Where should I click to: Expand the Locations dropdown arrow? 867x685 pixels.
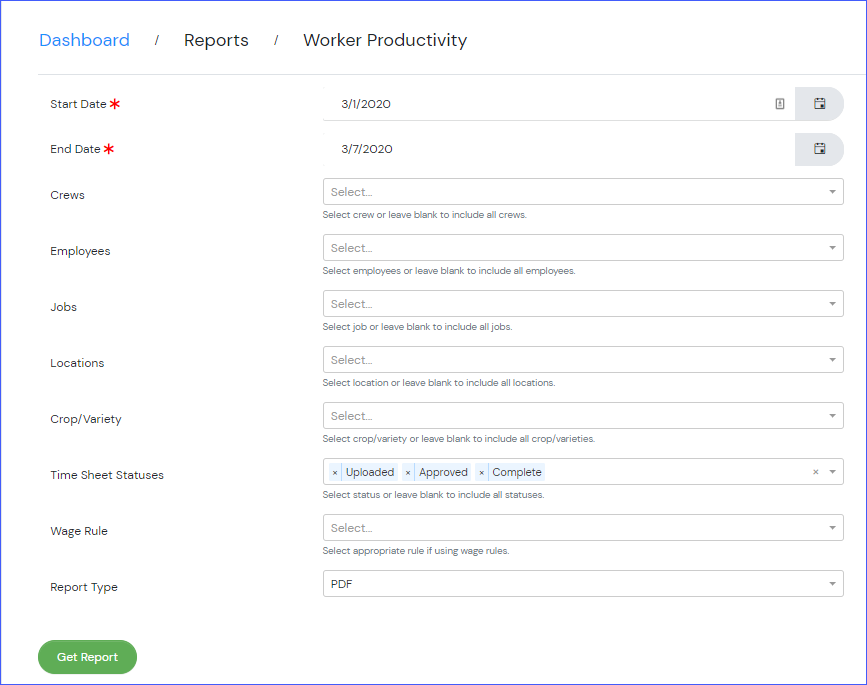[832, 360]
